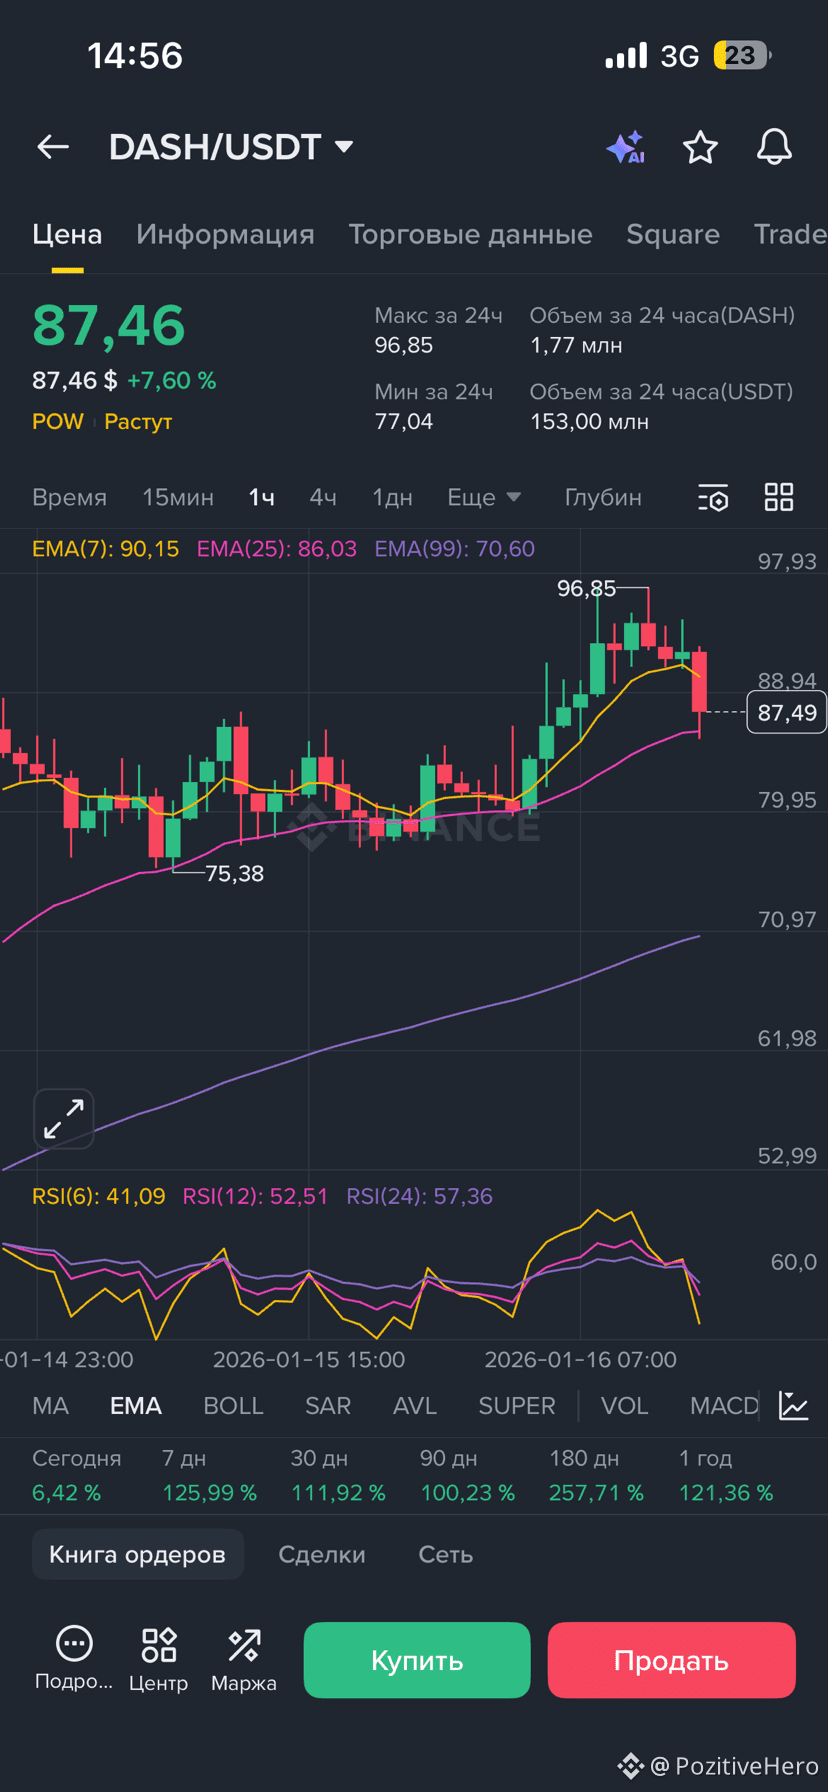Image resolution: width=828 pixels, height=1792 pixels.
Task: Open the Центр squares icon
Action: (x=159, y=1644)
